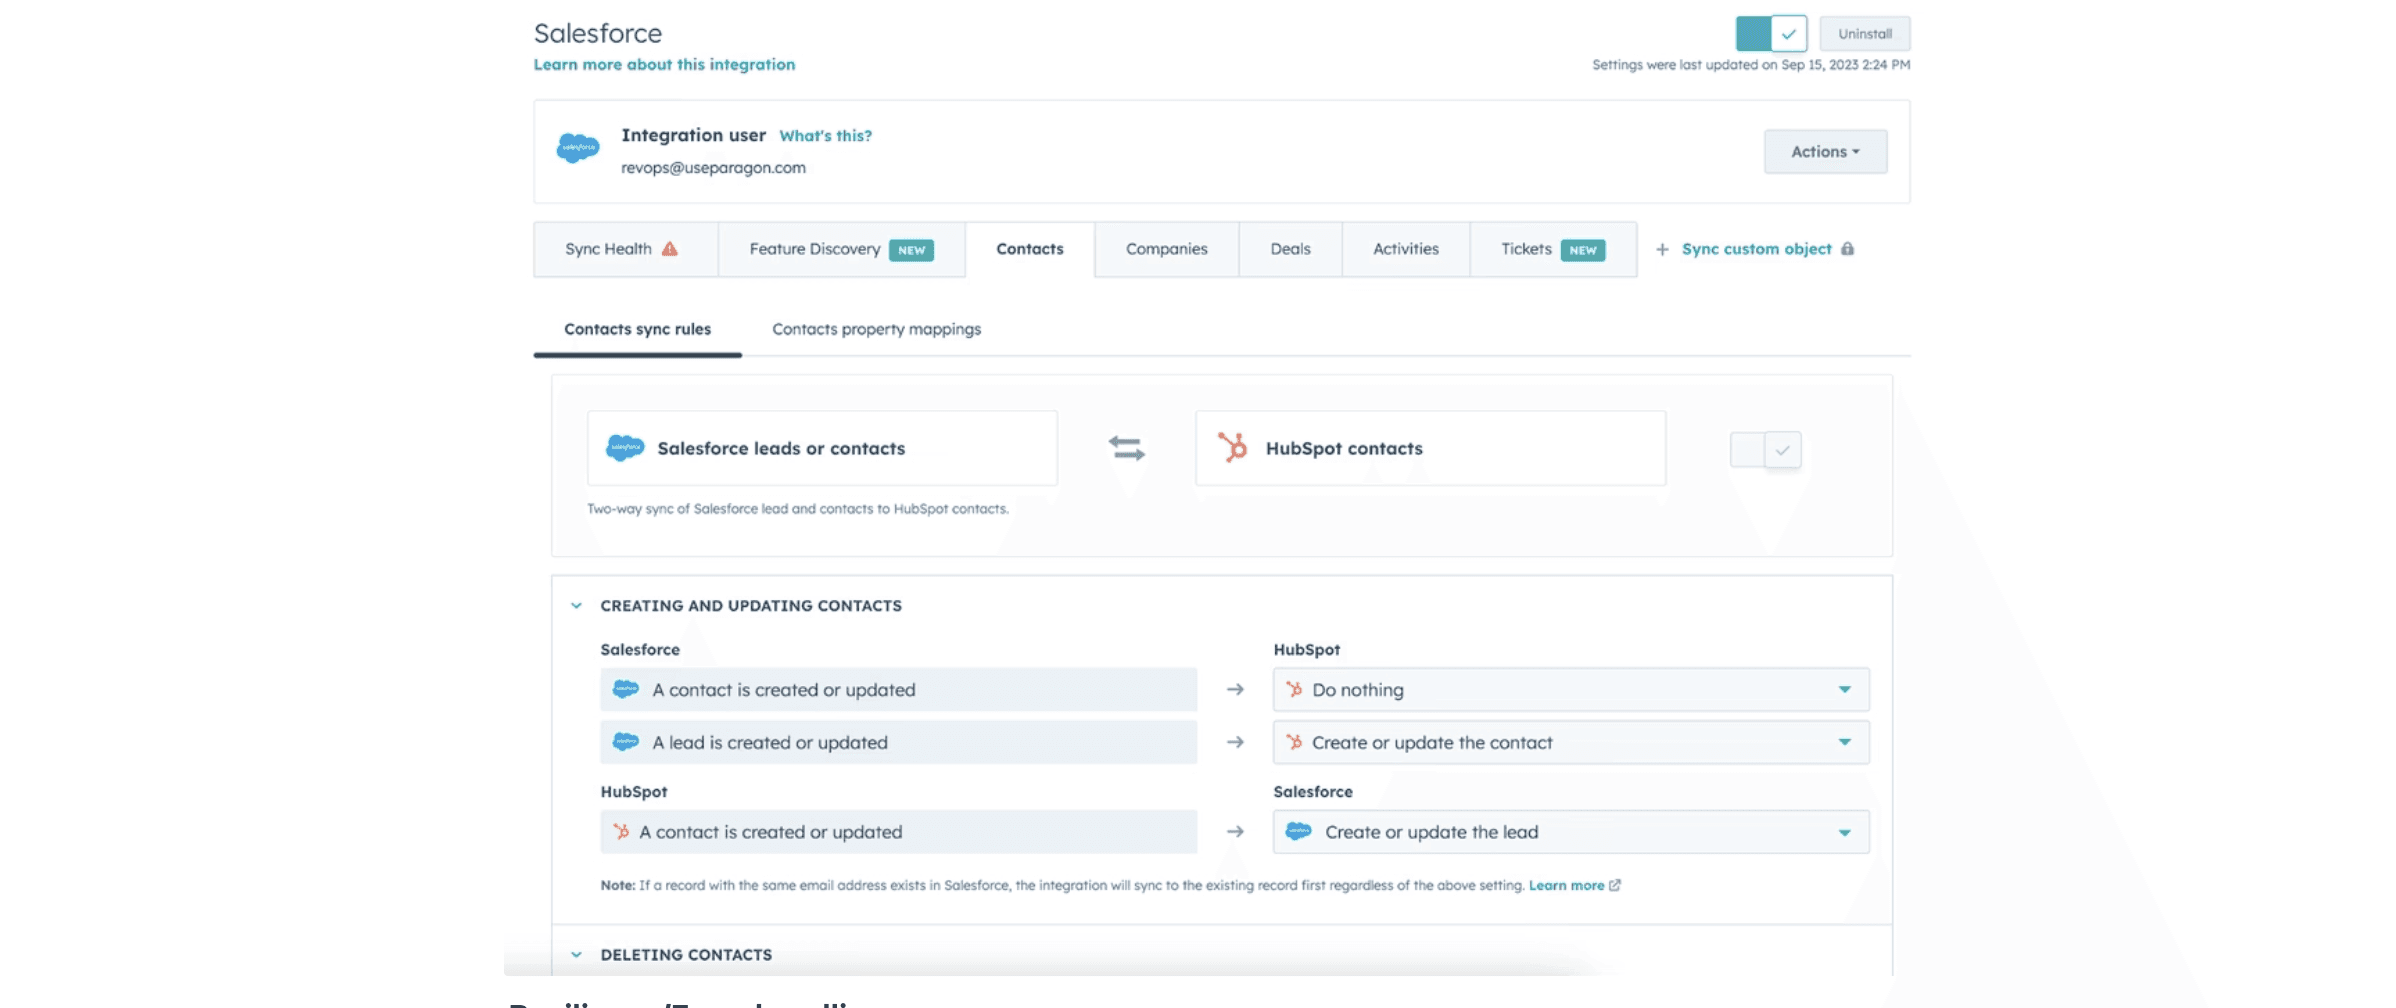Screen dimensions: 2396x1008
Task: Open the Actions dropdown menu
Action: 1825,152
